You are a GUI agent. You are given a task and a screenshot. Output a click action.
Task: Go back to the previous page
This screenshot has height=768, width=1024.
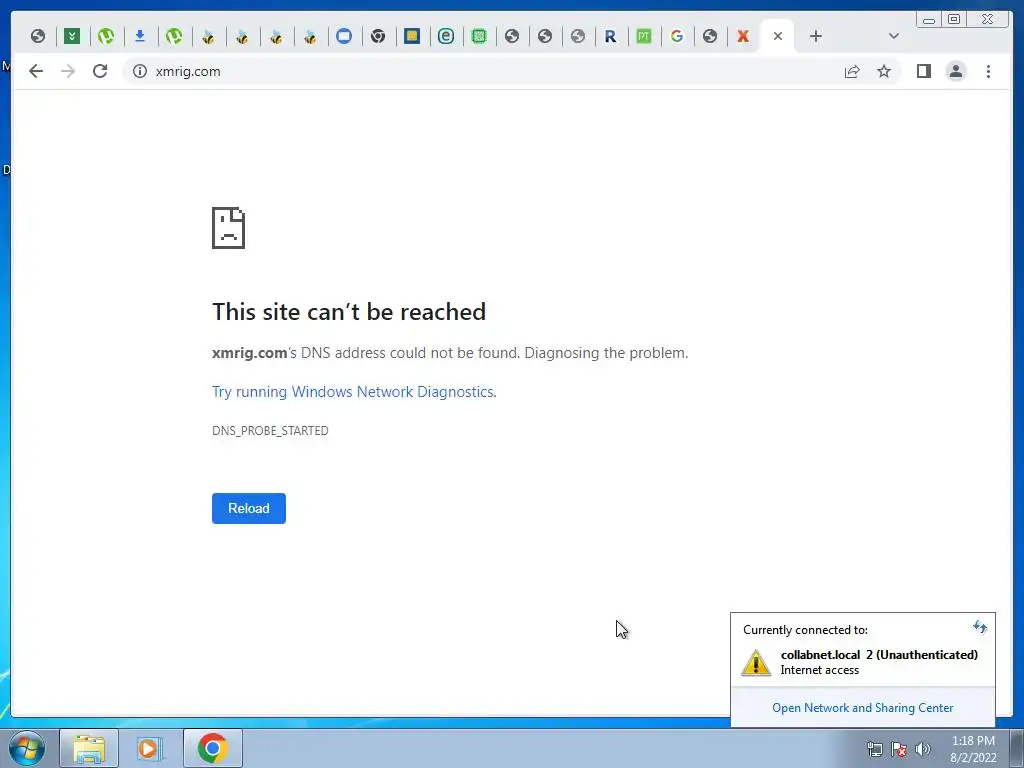pos(36,71)
